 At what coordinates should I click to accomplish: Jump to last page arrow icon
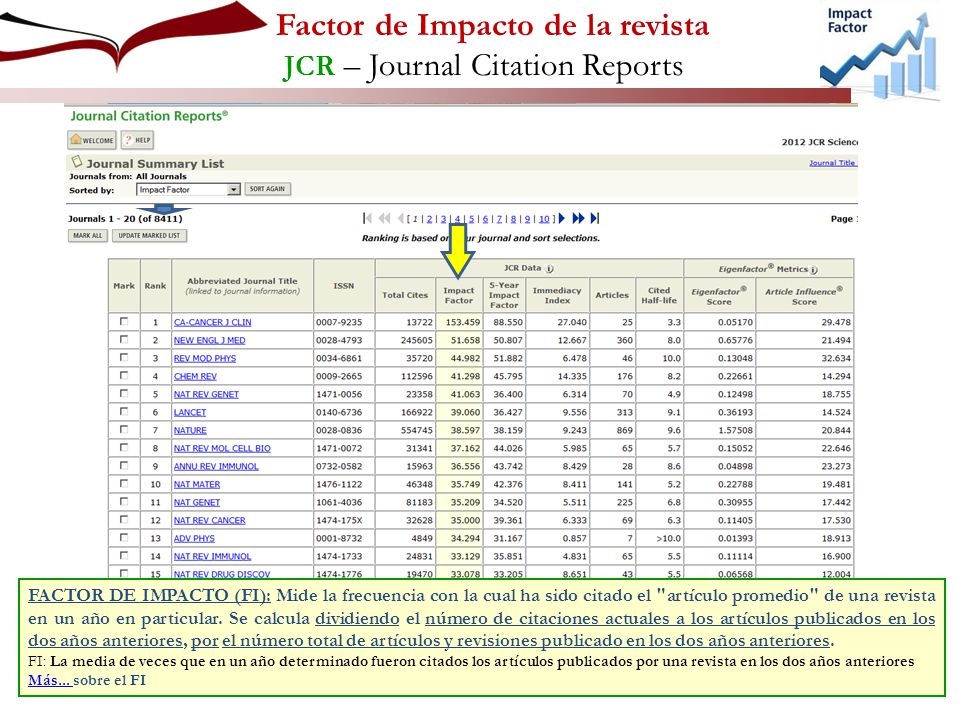coord(594,218)
